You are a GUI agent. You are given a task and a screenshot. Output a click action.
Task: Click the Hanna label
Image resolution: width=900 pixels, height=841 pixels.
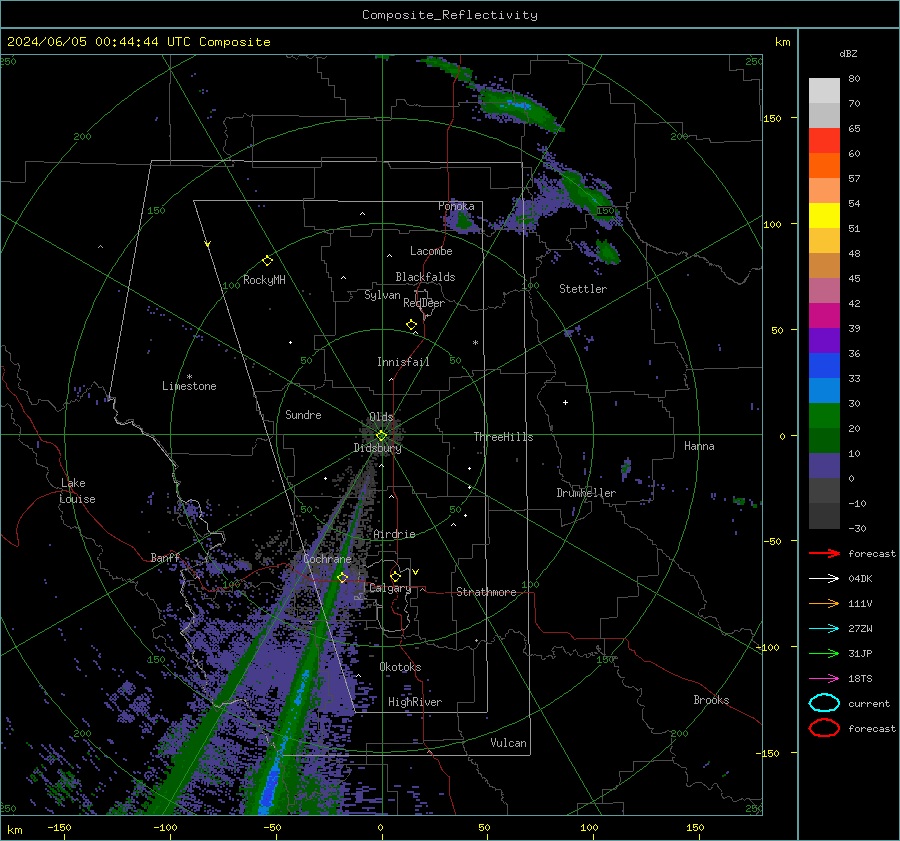(699, 446)
